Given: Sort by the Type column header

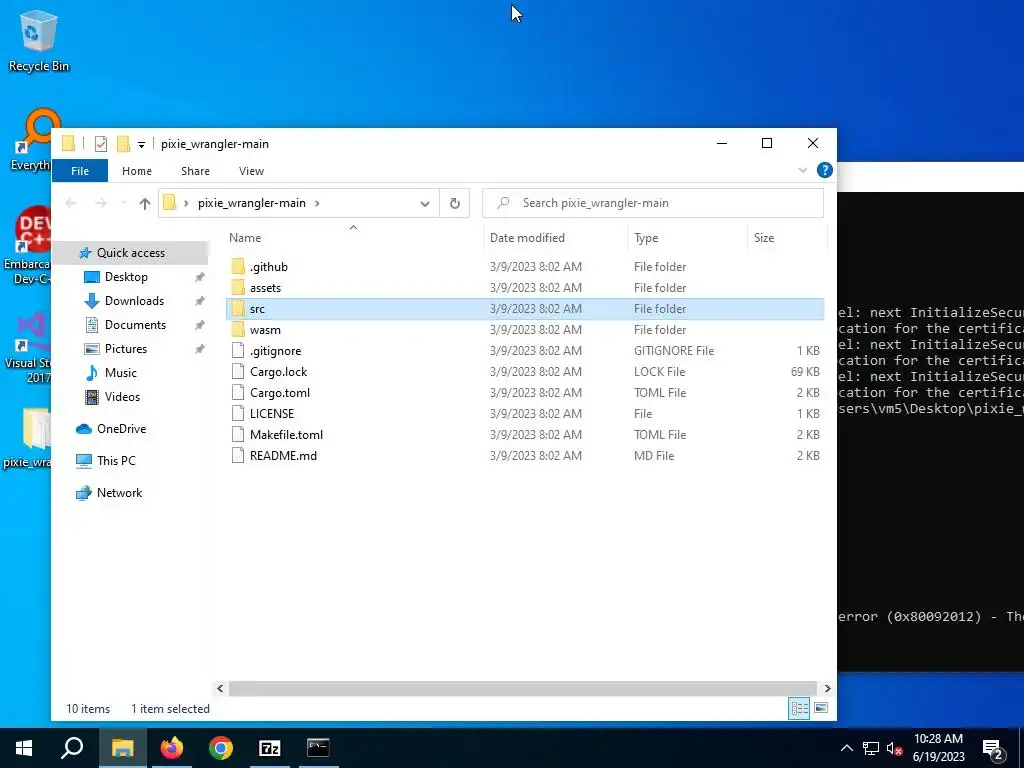Looking at the screenshot, I should click(x=688, y=238).
